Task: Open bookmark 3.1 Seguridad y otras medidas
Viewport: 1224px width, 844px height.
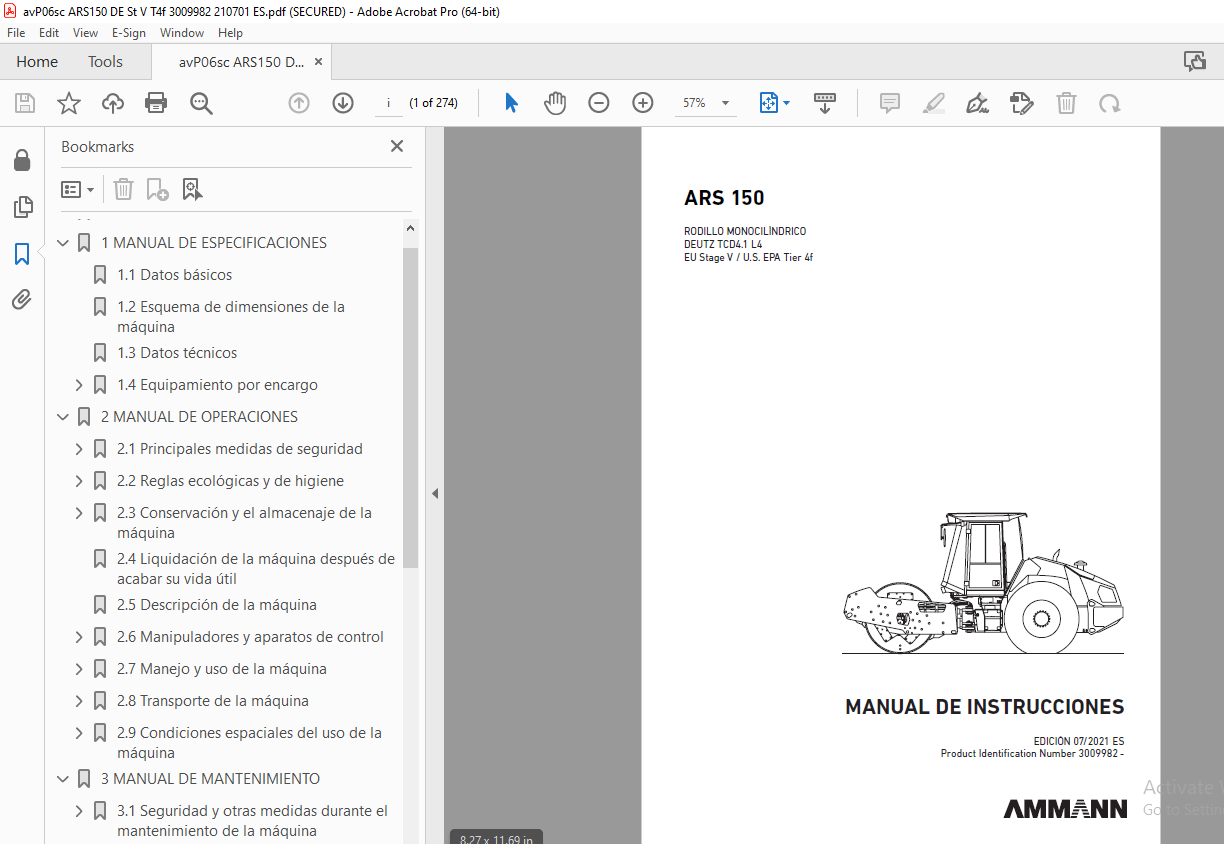Action: tap(252, 821)
